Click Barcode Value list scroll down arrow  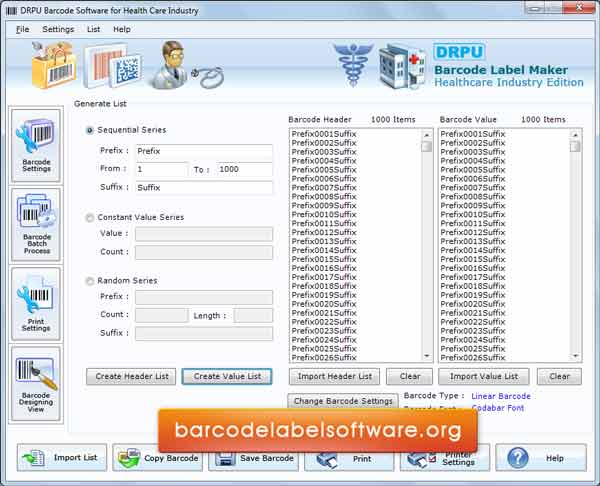click(x=575, y=356)
